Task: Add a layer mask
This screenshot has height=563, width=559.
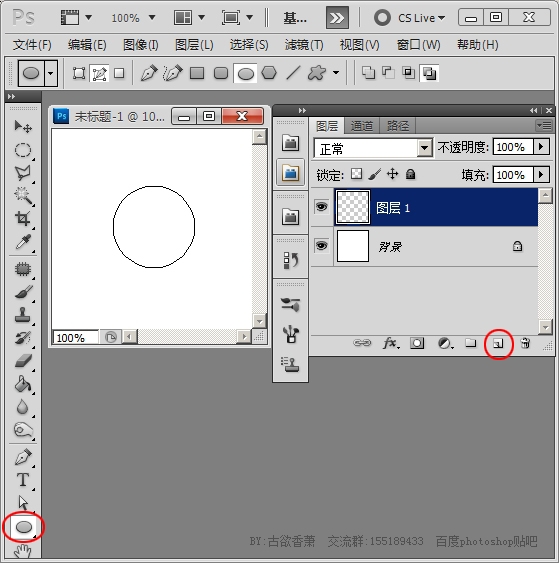Action: tap(417, 344)
